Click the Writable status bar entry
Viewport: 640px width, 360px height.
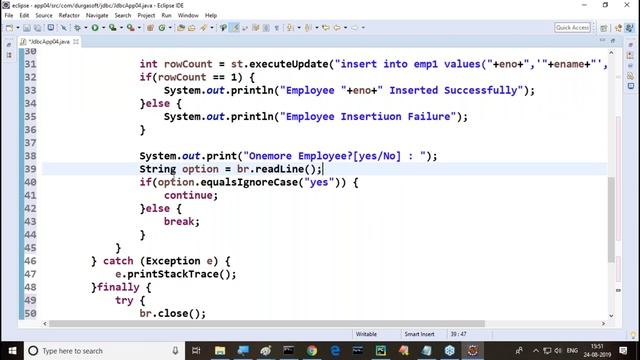point(366,334)
